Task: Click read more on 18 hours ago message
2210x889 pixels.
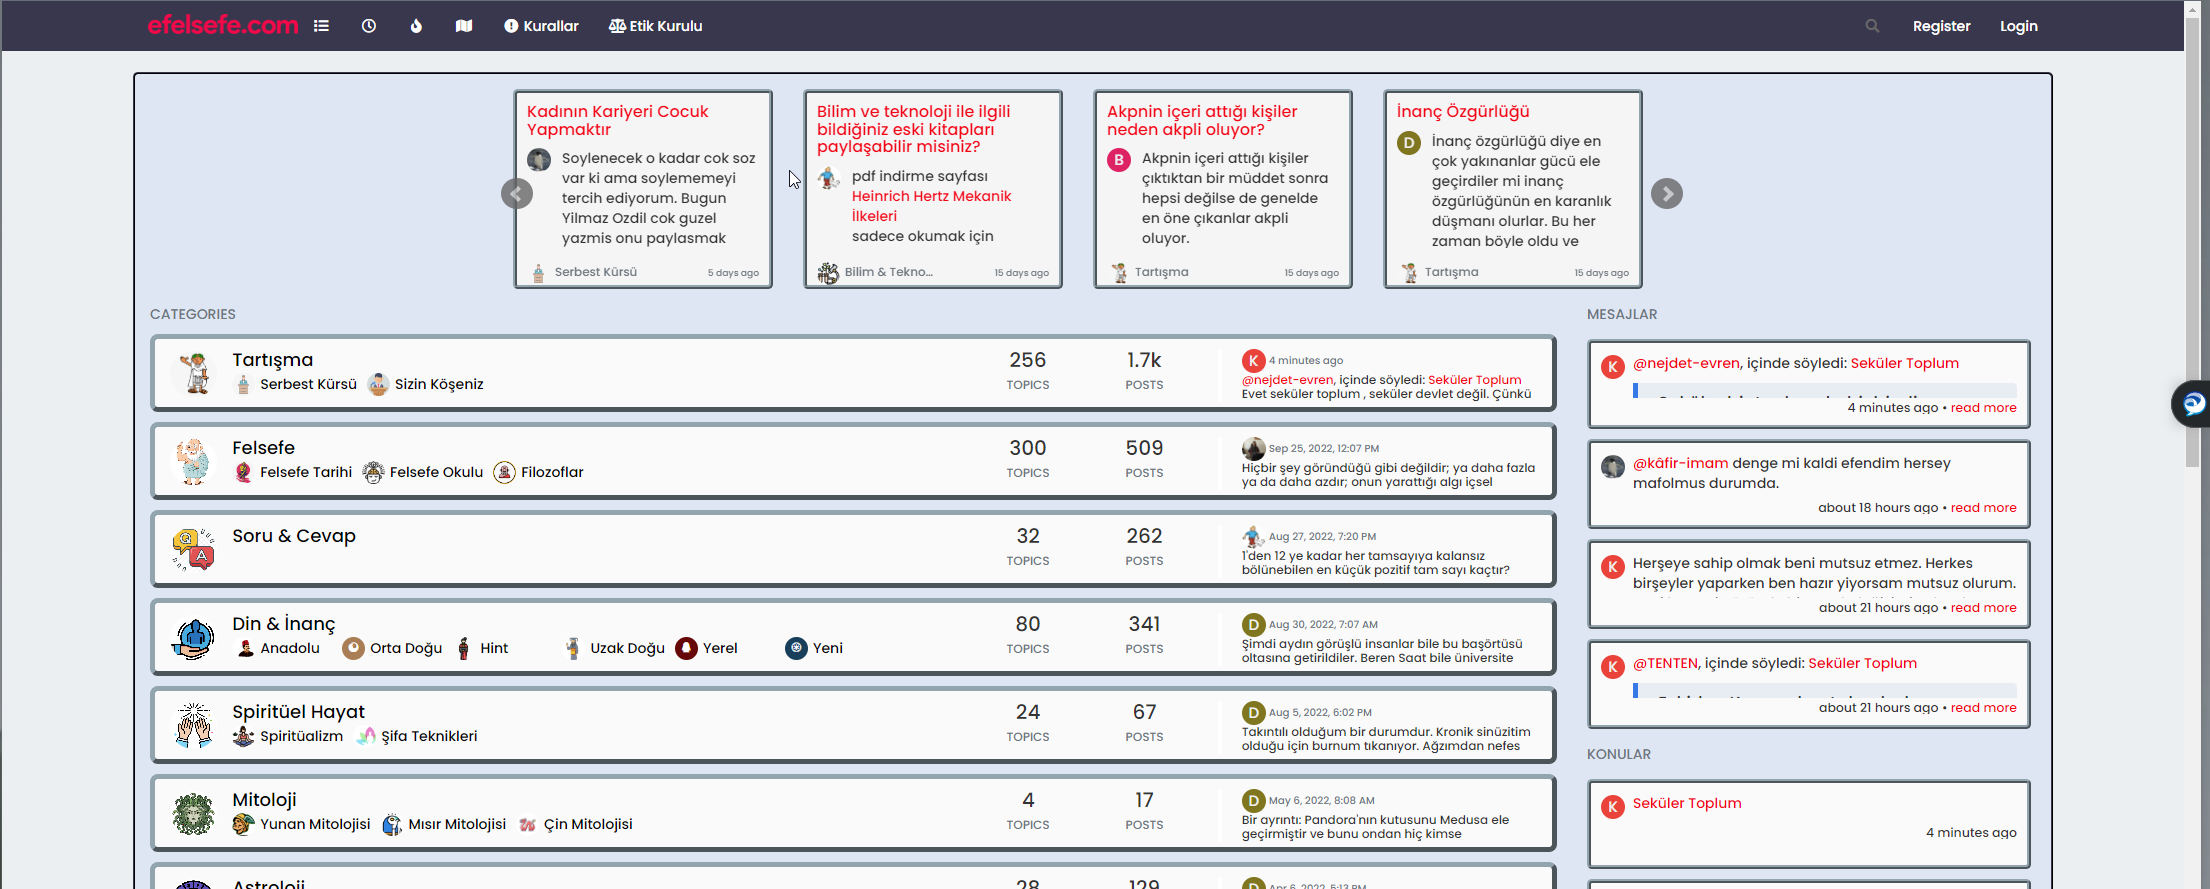Action: tap(1983, 508)
